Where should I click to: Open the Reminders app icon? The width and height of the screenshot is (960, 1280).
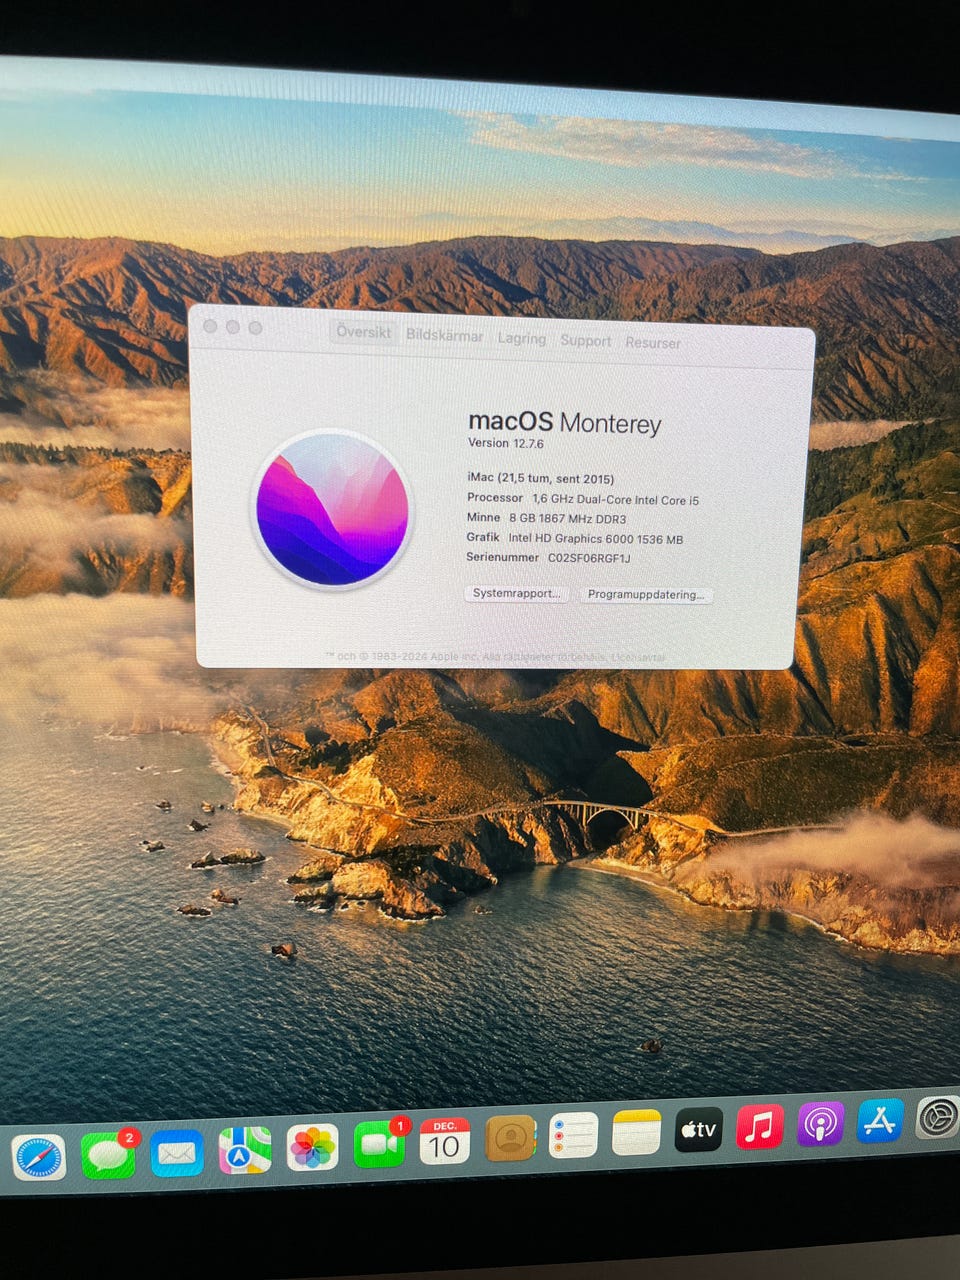(x=574, y=1136)
